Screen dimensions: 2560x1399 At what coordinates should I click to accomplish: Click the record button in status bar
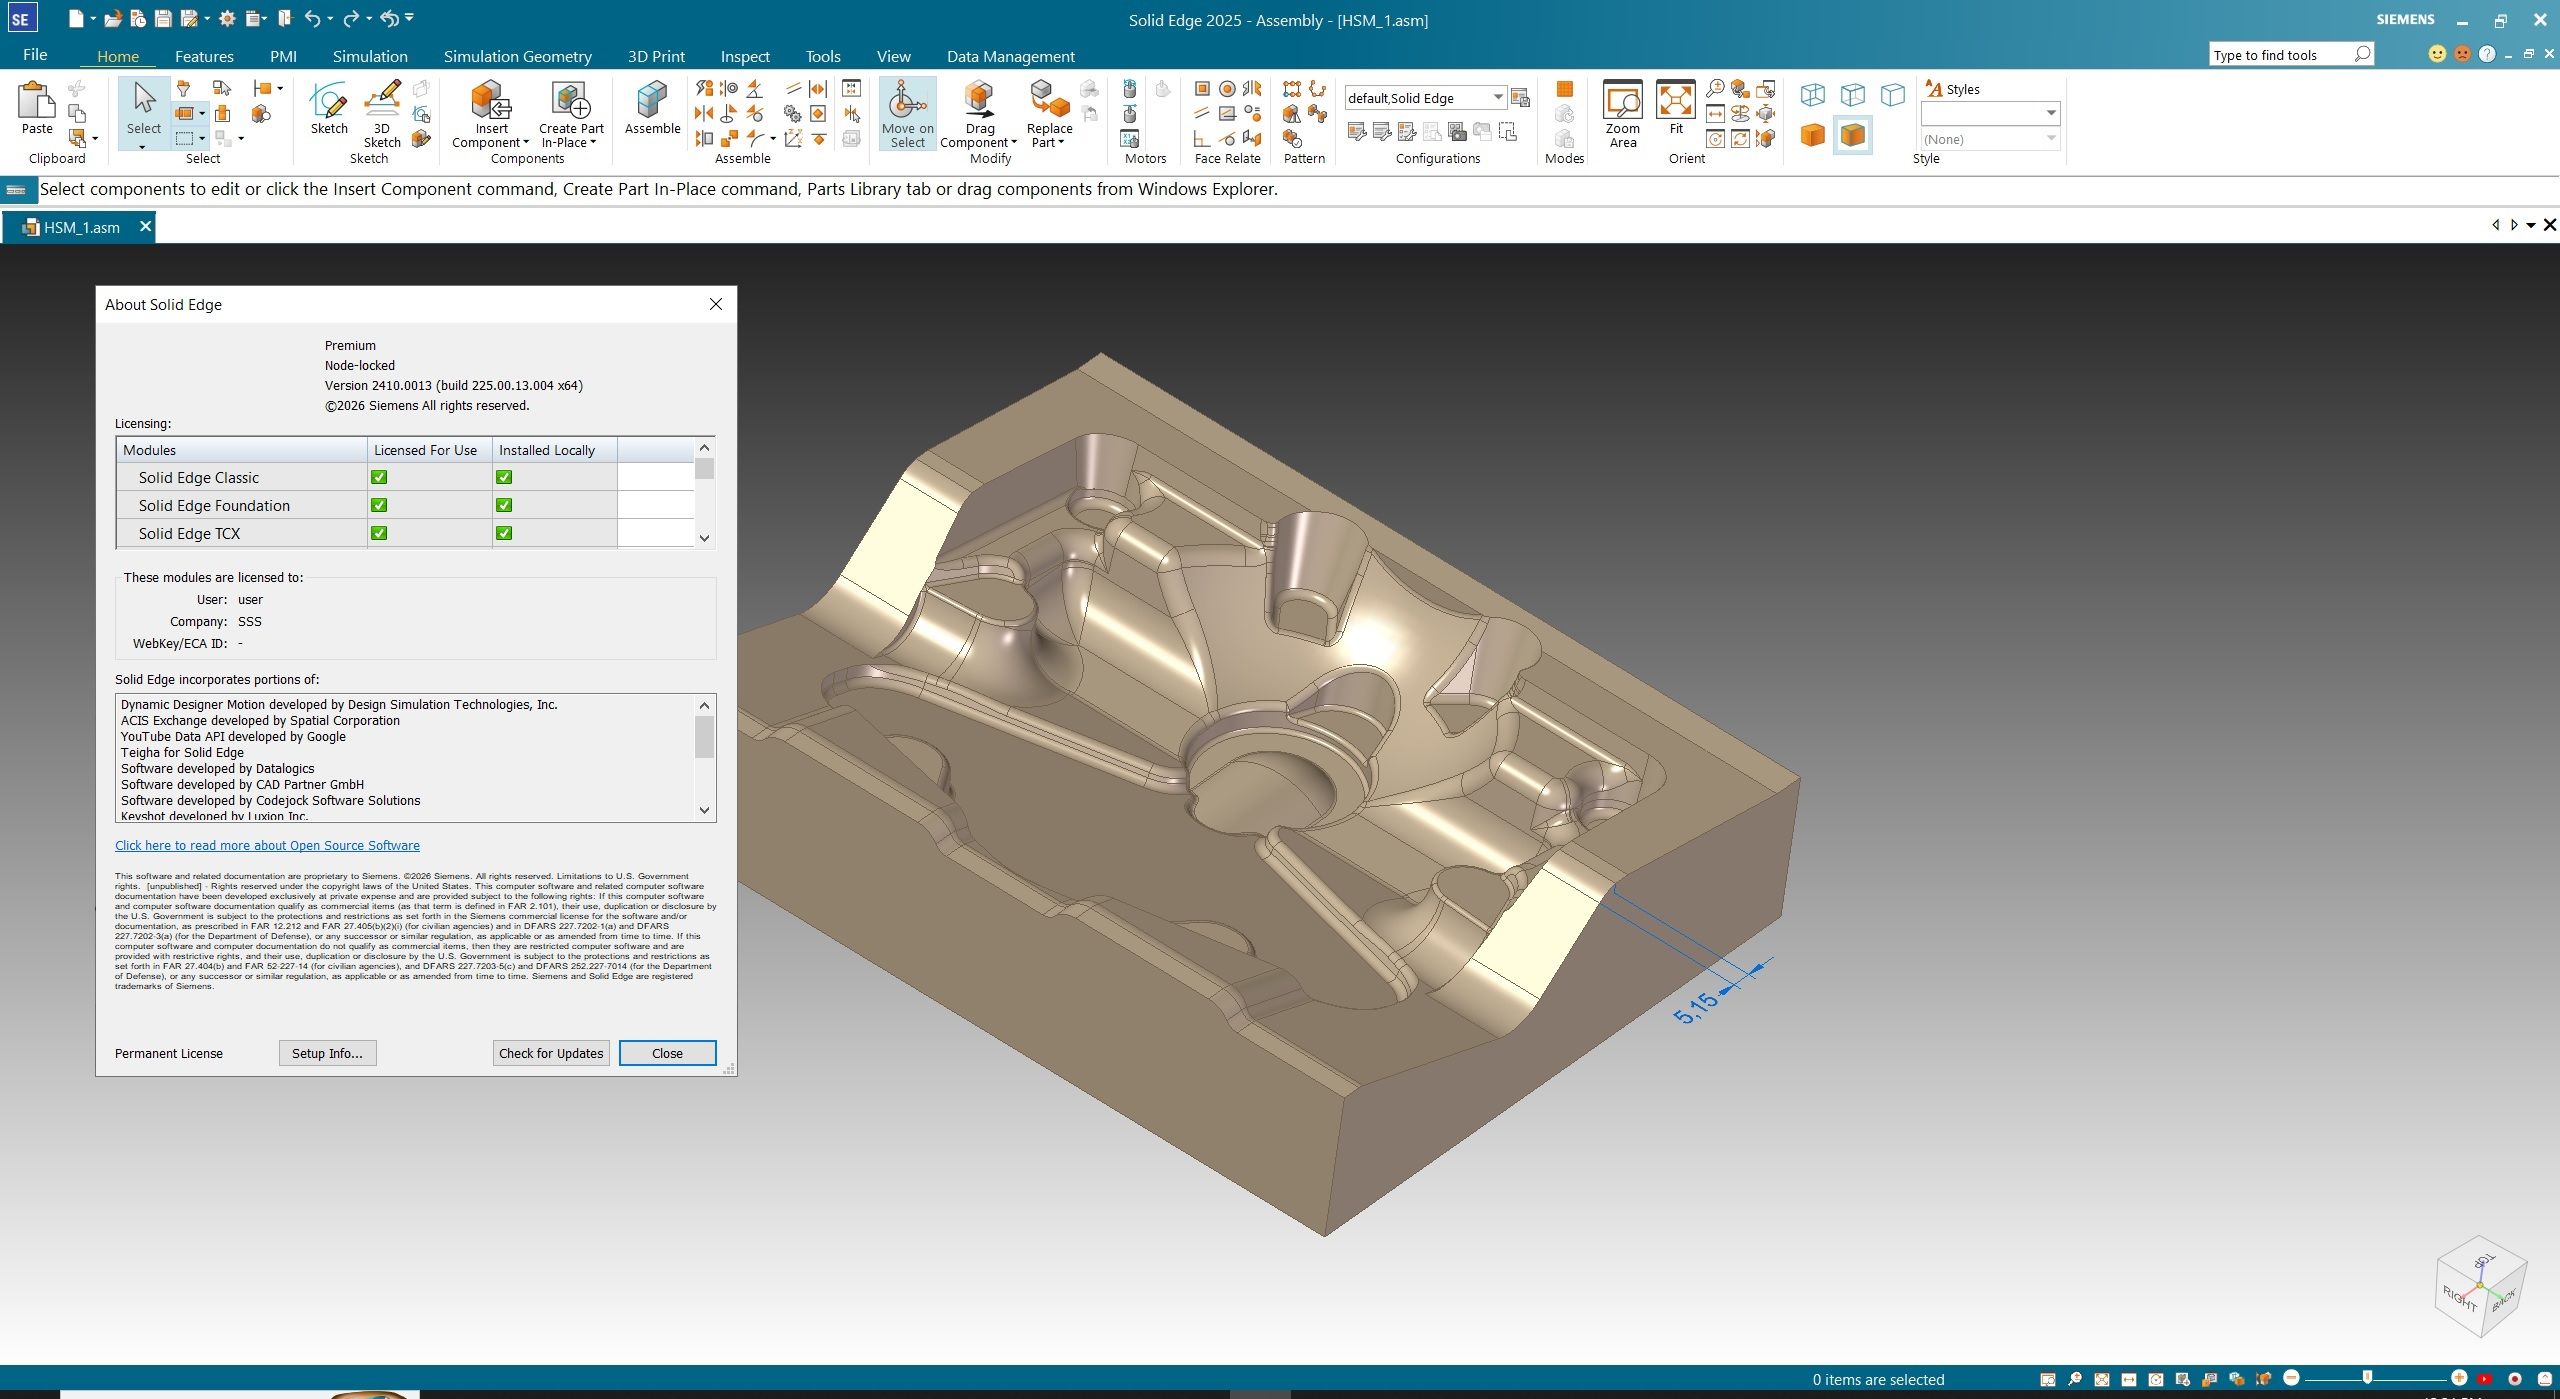2514,1379
